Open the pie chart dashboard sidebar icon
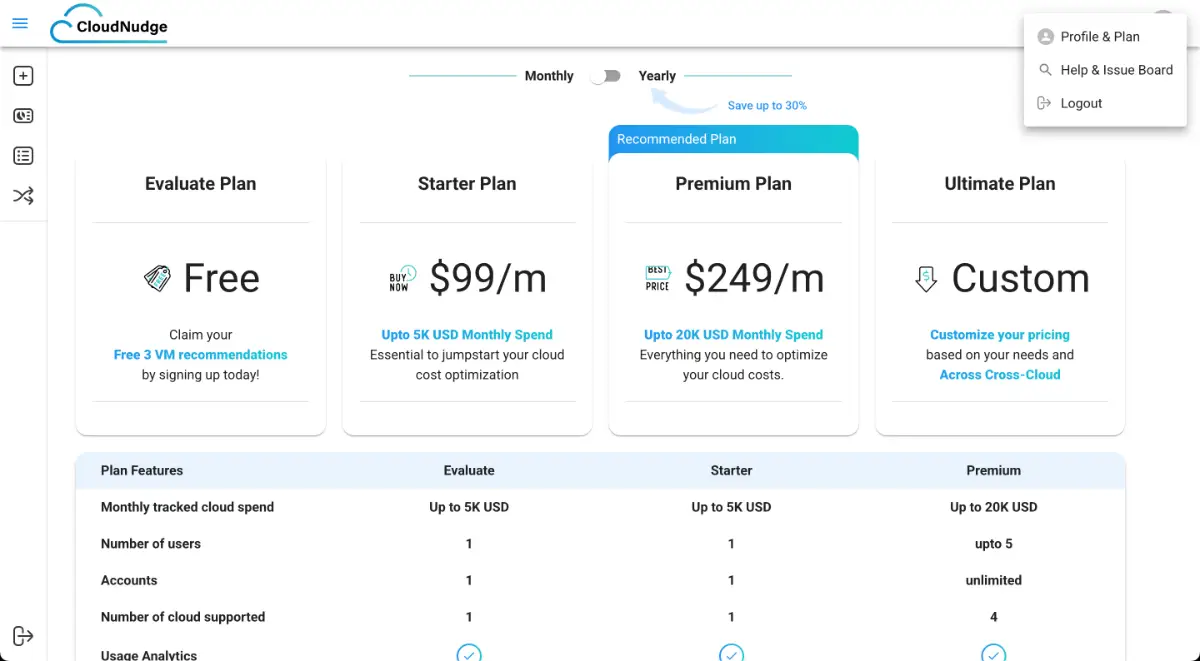This screenshot has width=1200, height=661. [x=23, y=116]
